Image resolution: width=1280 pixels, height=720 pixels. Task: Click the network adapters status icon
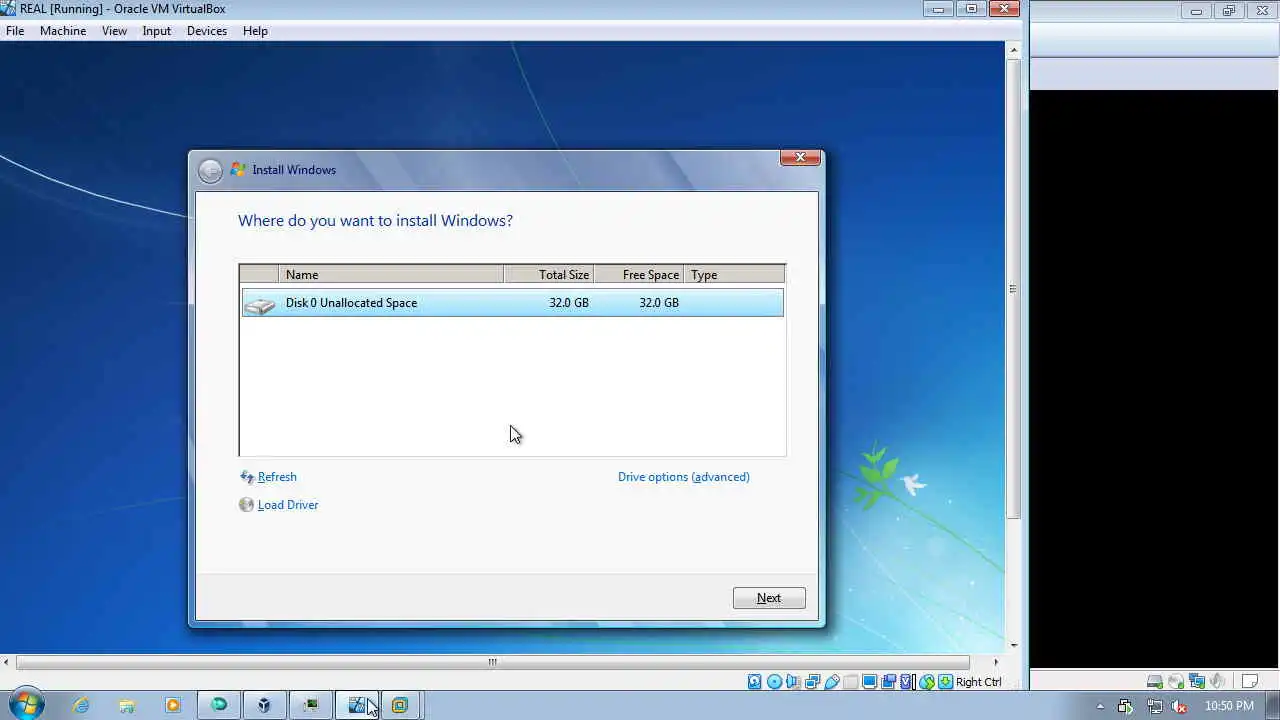point(812,682)
